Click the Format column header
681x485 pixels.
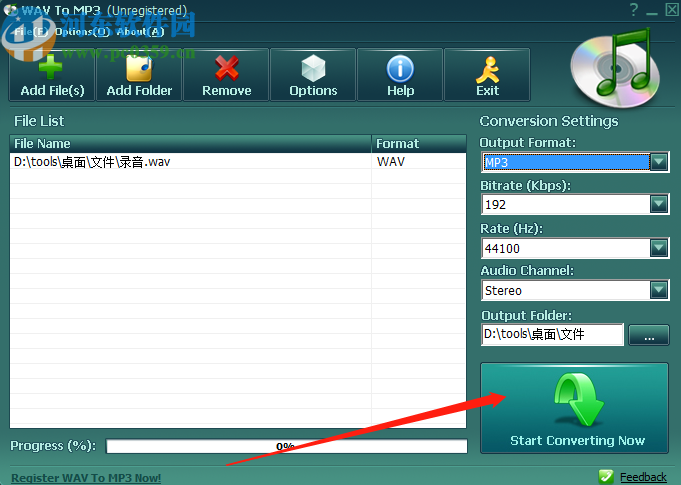pos(419,144)
